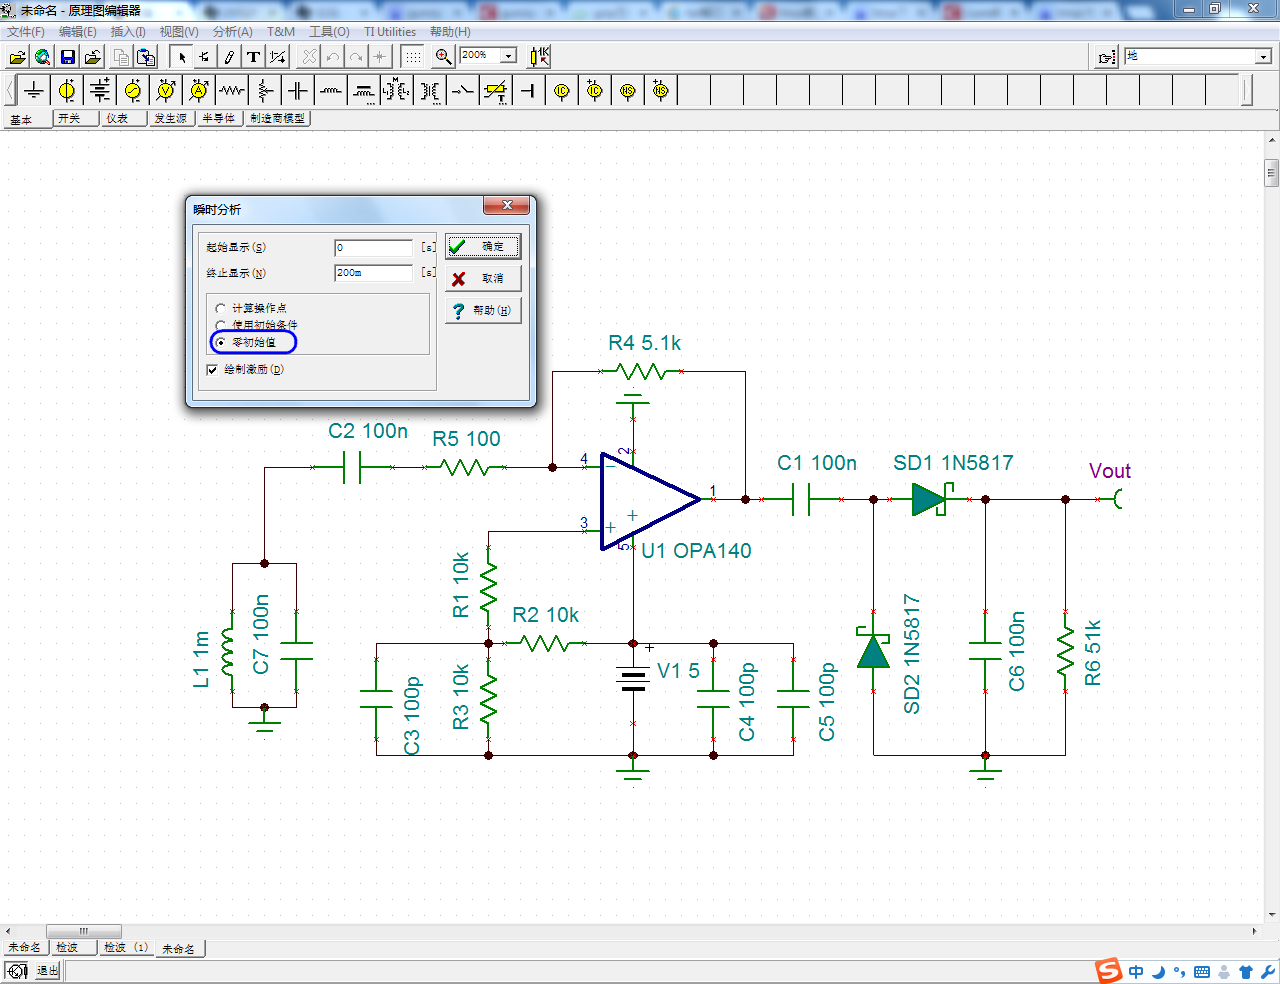
Task: Click the 终止显示 input field
Action: pyautogui.click(x=373, y=273)
